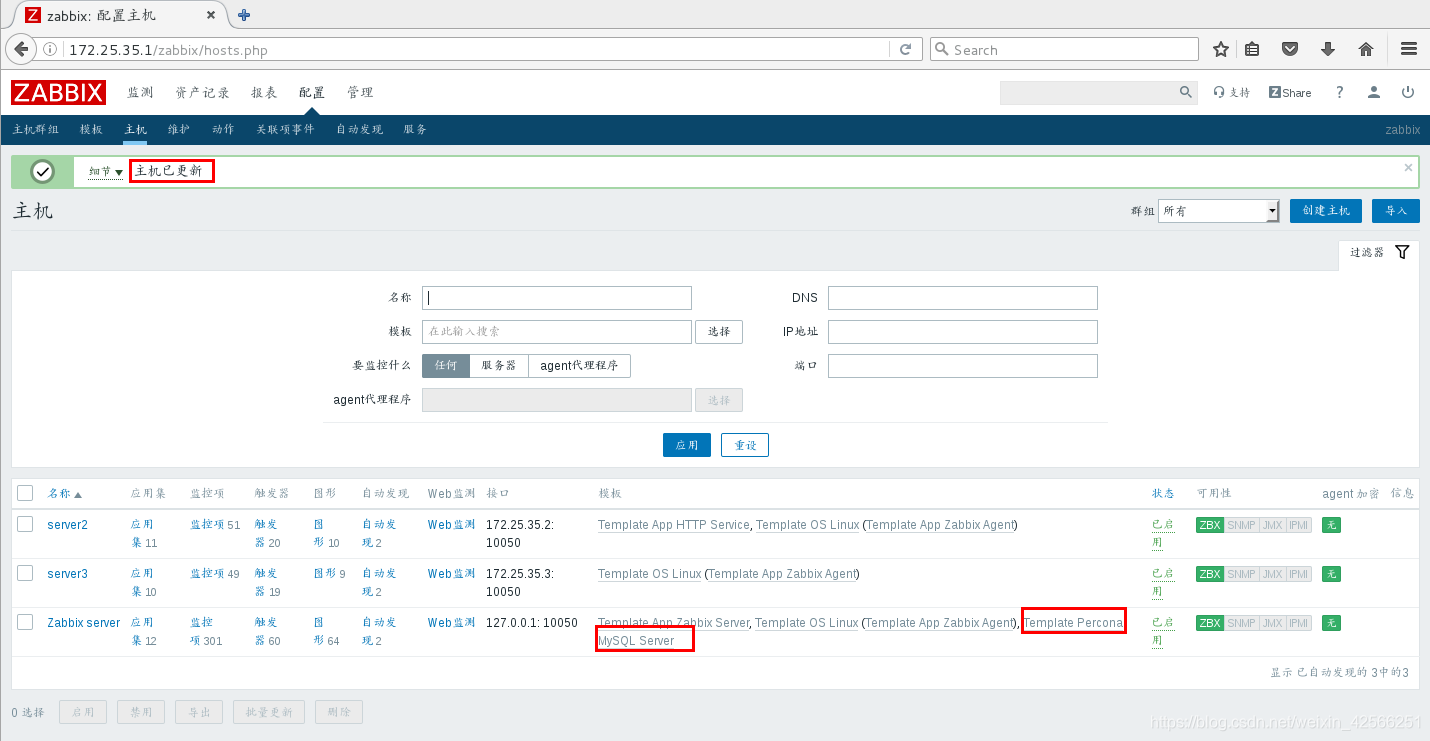Viewport: 1430px width, 741px height.
Task: Click IPMI badge in Zabbix server row
Action: 1299,623
